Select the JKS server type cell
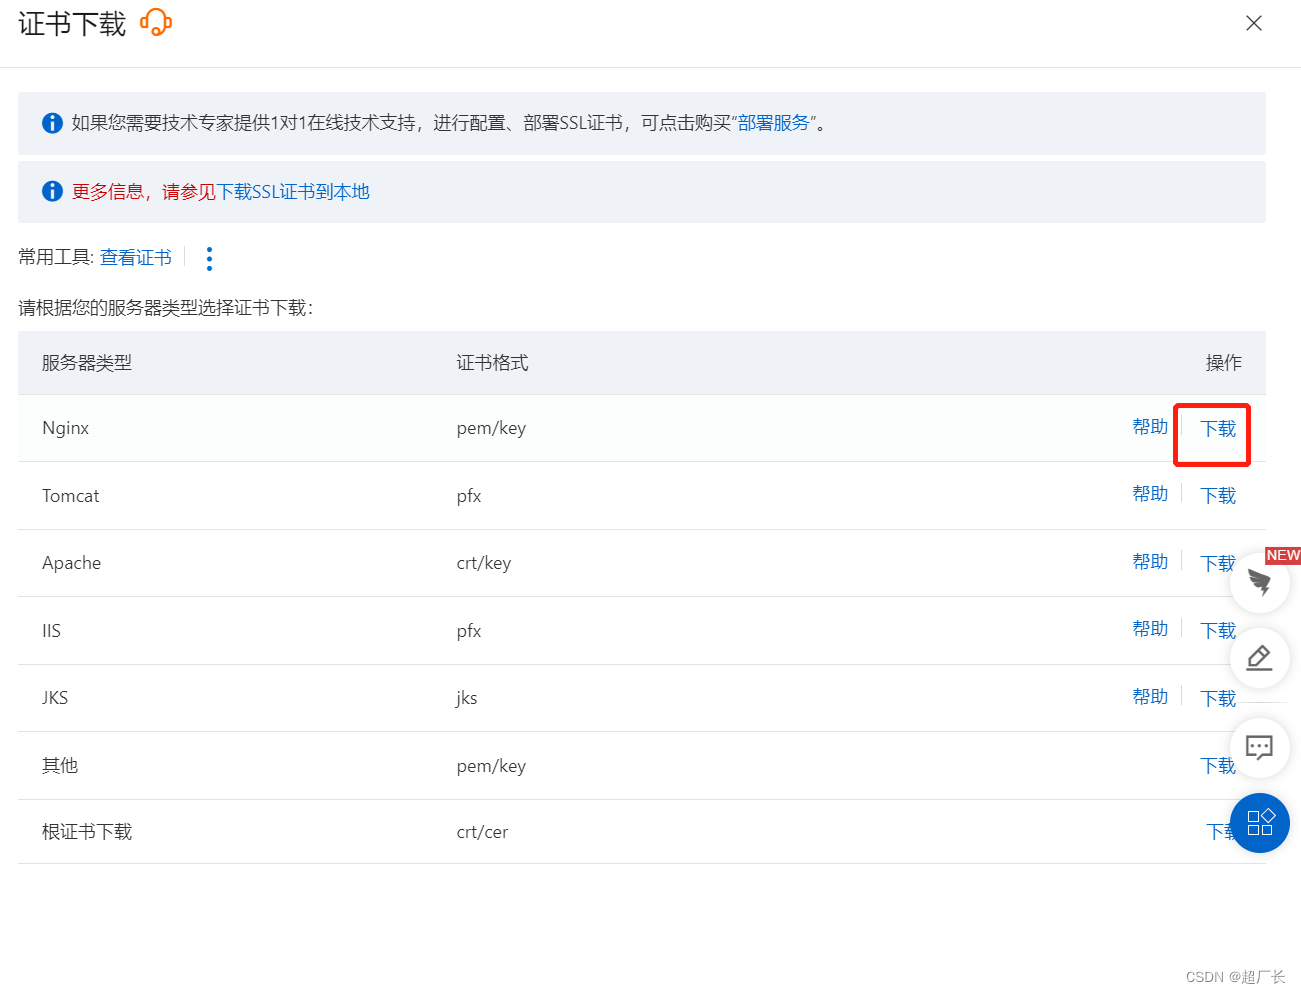This screenshot has height=994, width=1301. [55, 698]
